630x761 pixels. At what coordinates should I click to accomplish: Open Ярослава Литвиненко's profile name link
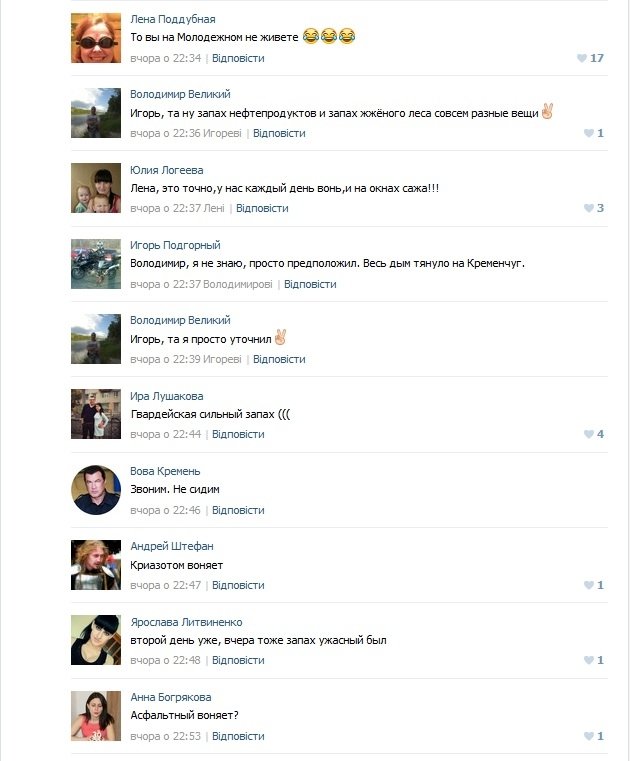186,622
